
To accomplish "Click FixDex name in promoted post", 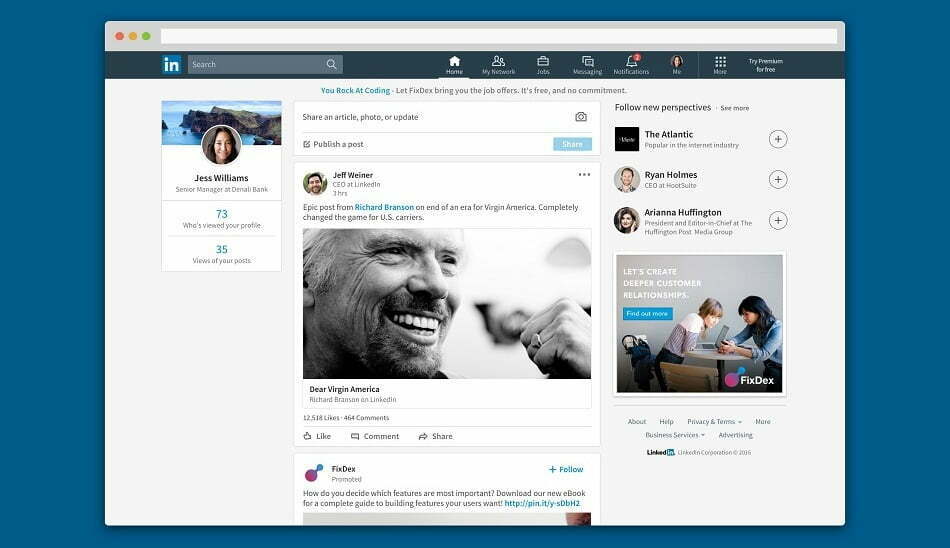I will (x=344, y=469).
